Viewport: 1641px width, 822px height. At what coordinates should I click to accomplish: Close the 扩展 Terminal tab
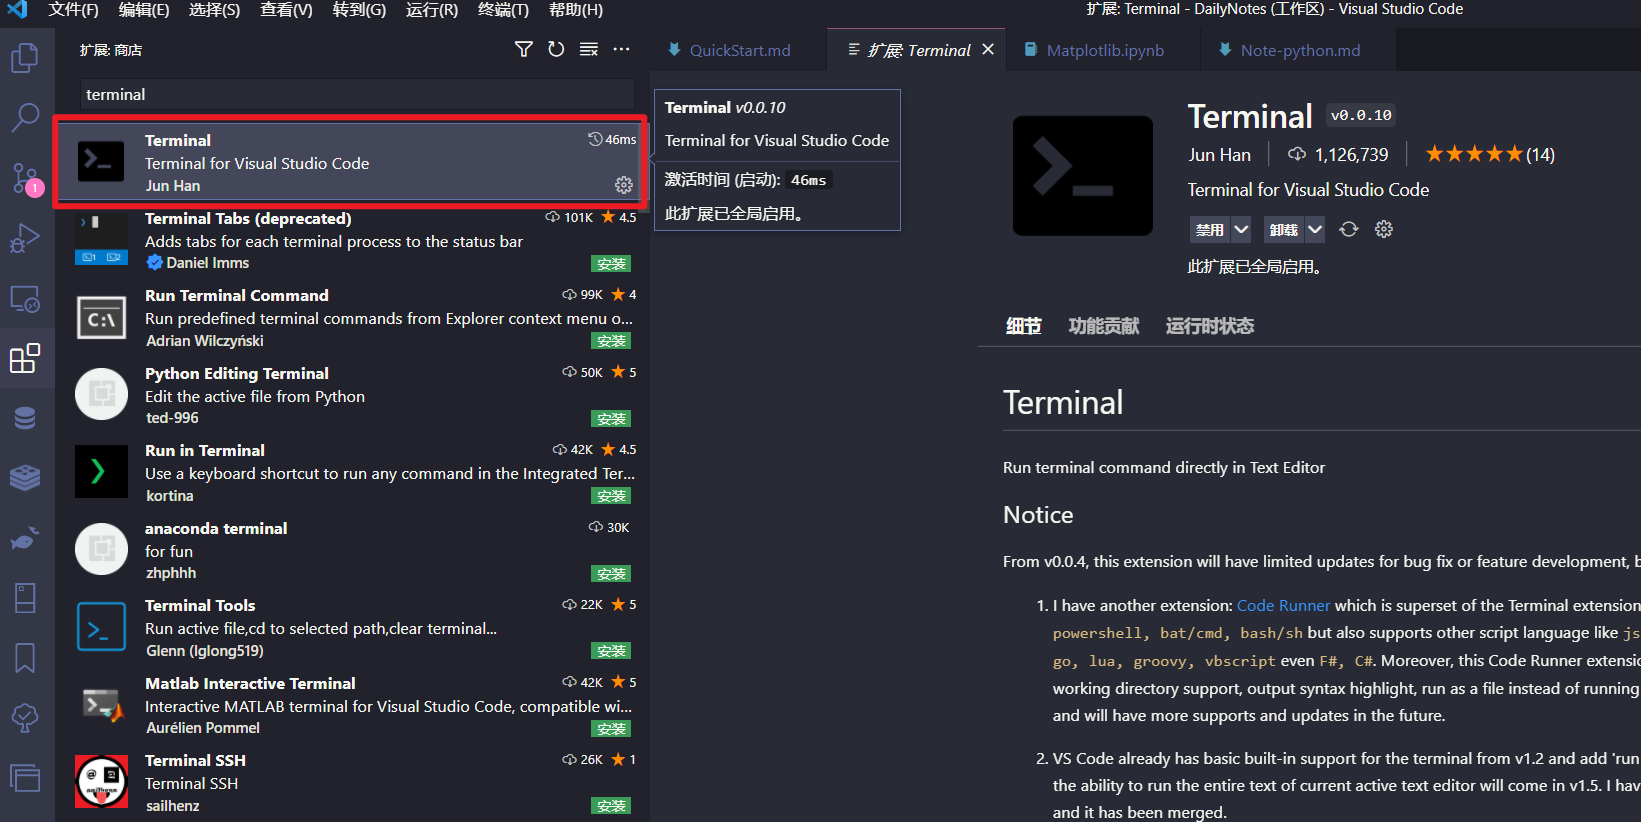tap(988, 49)
